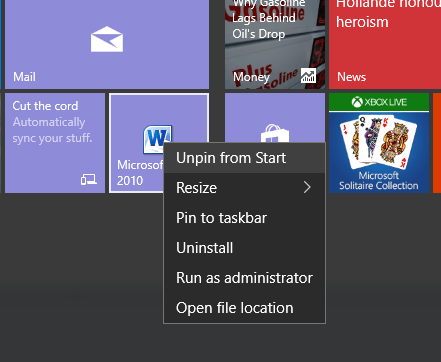Open the Money tile
Screen dimensions: 441x362
275,44
